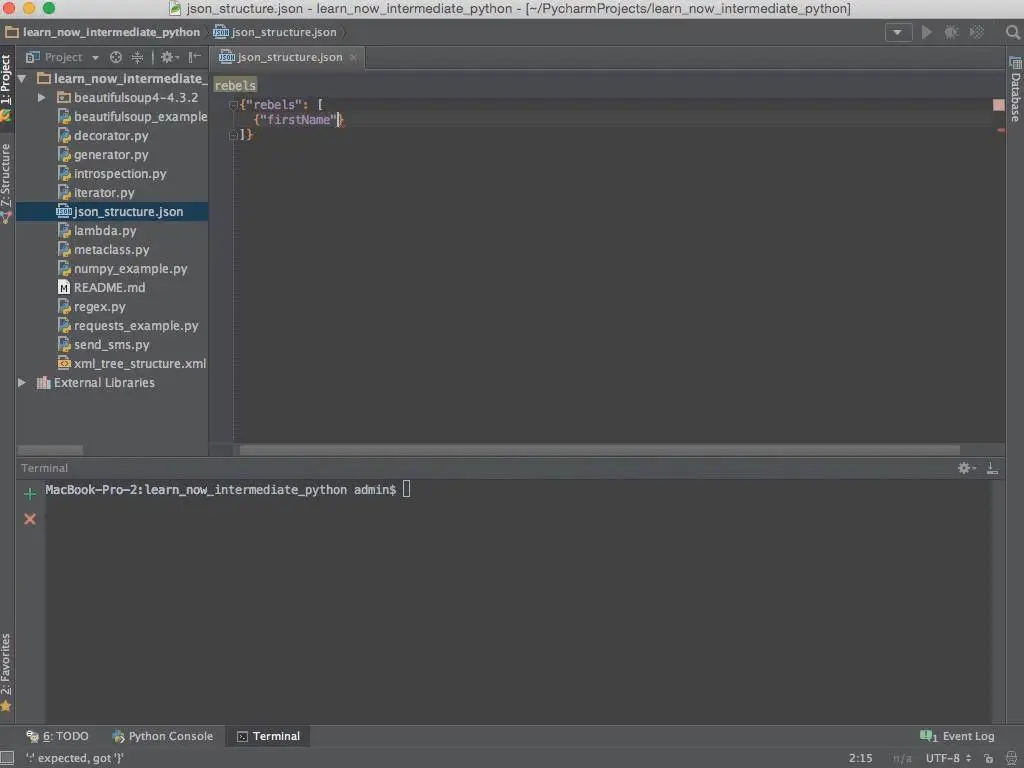Select README.md in the project tree
This screenshot has height=768, width=1024.
[x=109, y=287]
